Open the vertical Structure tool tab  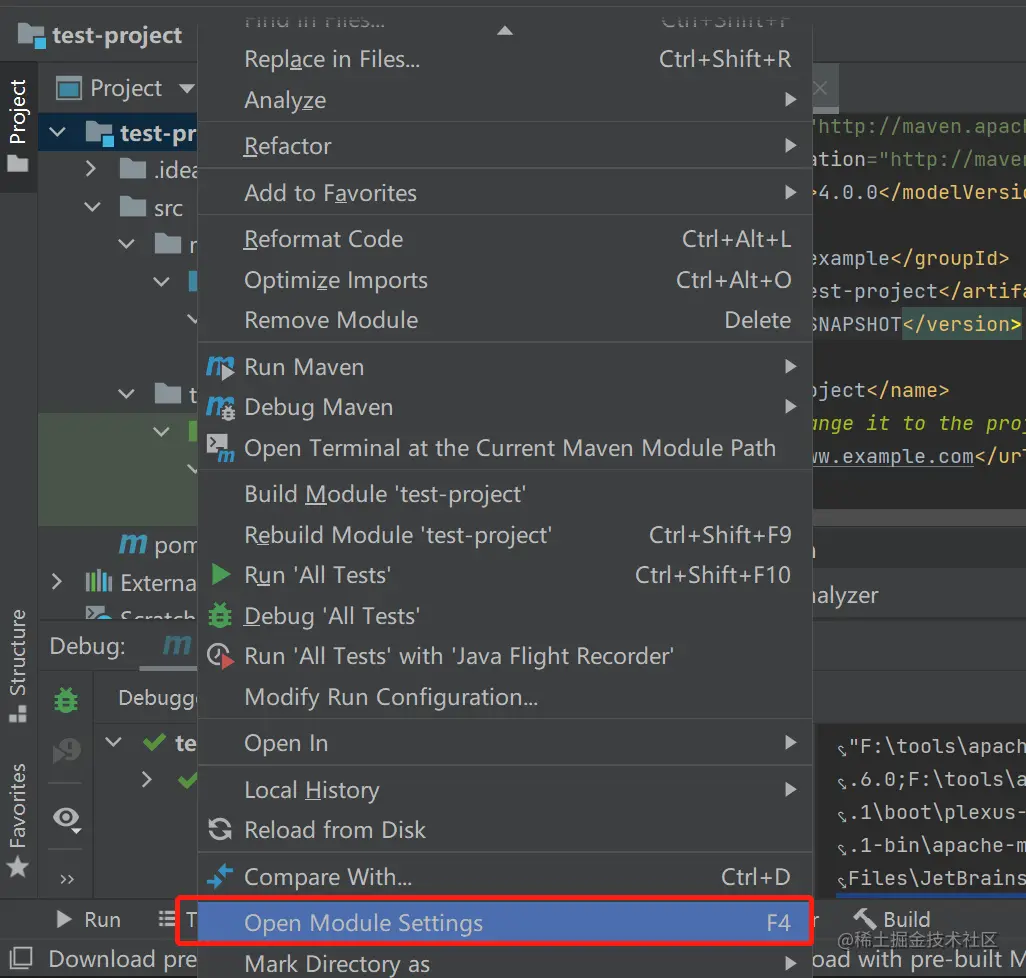(18, 667)
